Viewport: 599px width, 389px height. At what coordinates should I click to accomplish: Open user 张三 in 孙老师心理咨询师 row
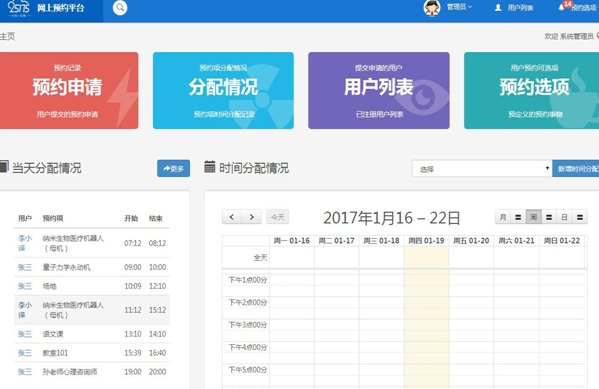pos(25,371)
